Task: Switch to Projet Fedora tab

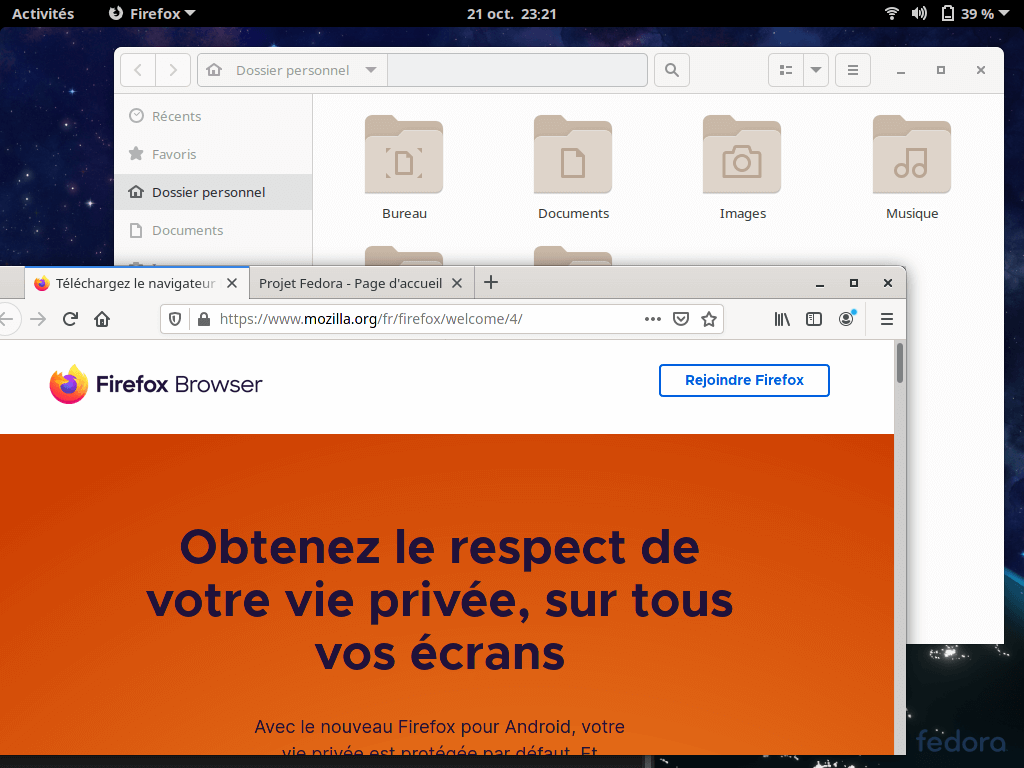Action: click(x=350, y=283)
